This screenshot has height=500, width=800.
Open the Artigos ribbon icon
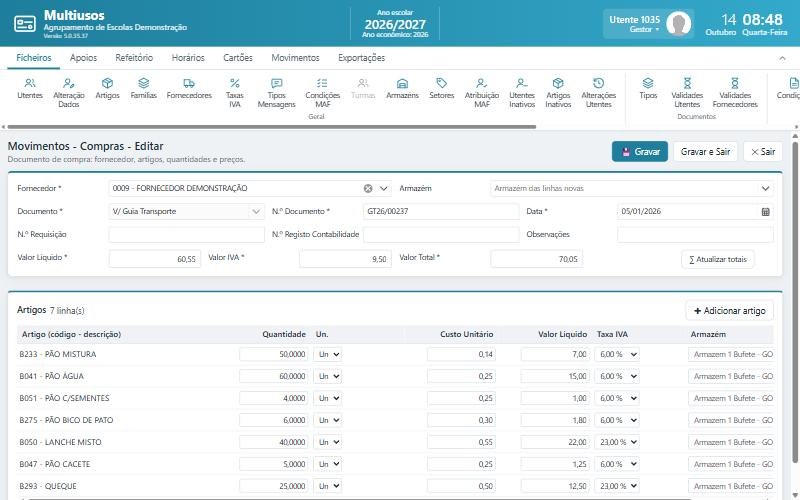tap(107, 89)
